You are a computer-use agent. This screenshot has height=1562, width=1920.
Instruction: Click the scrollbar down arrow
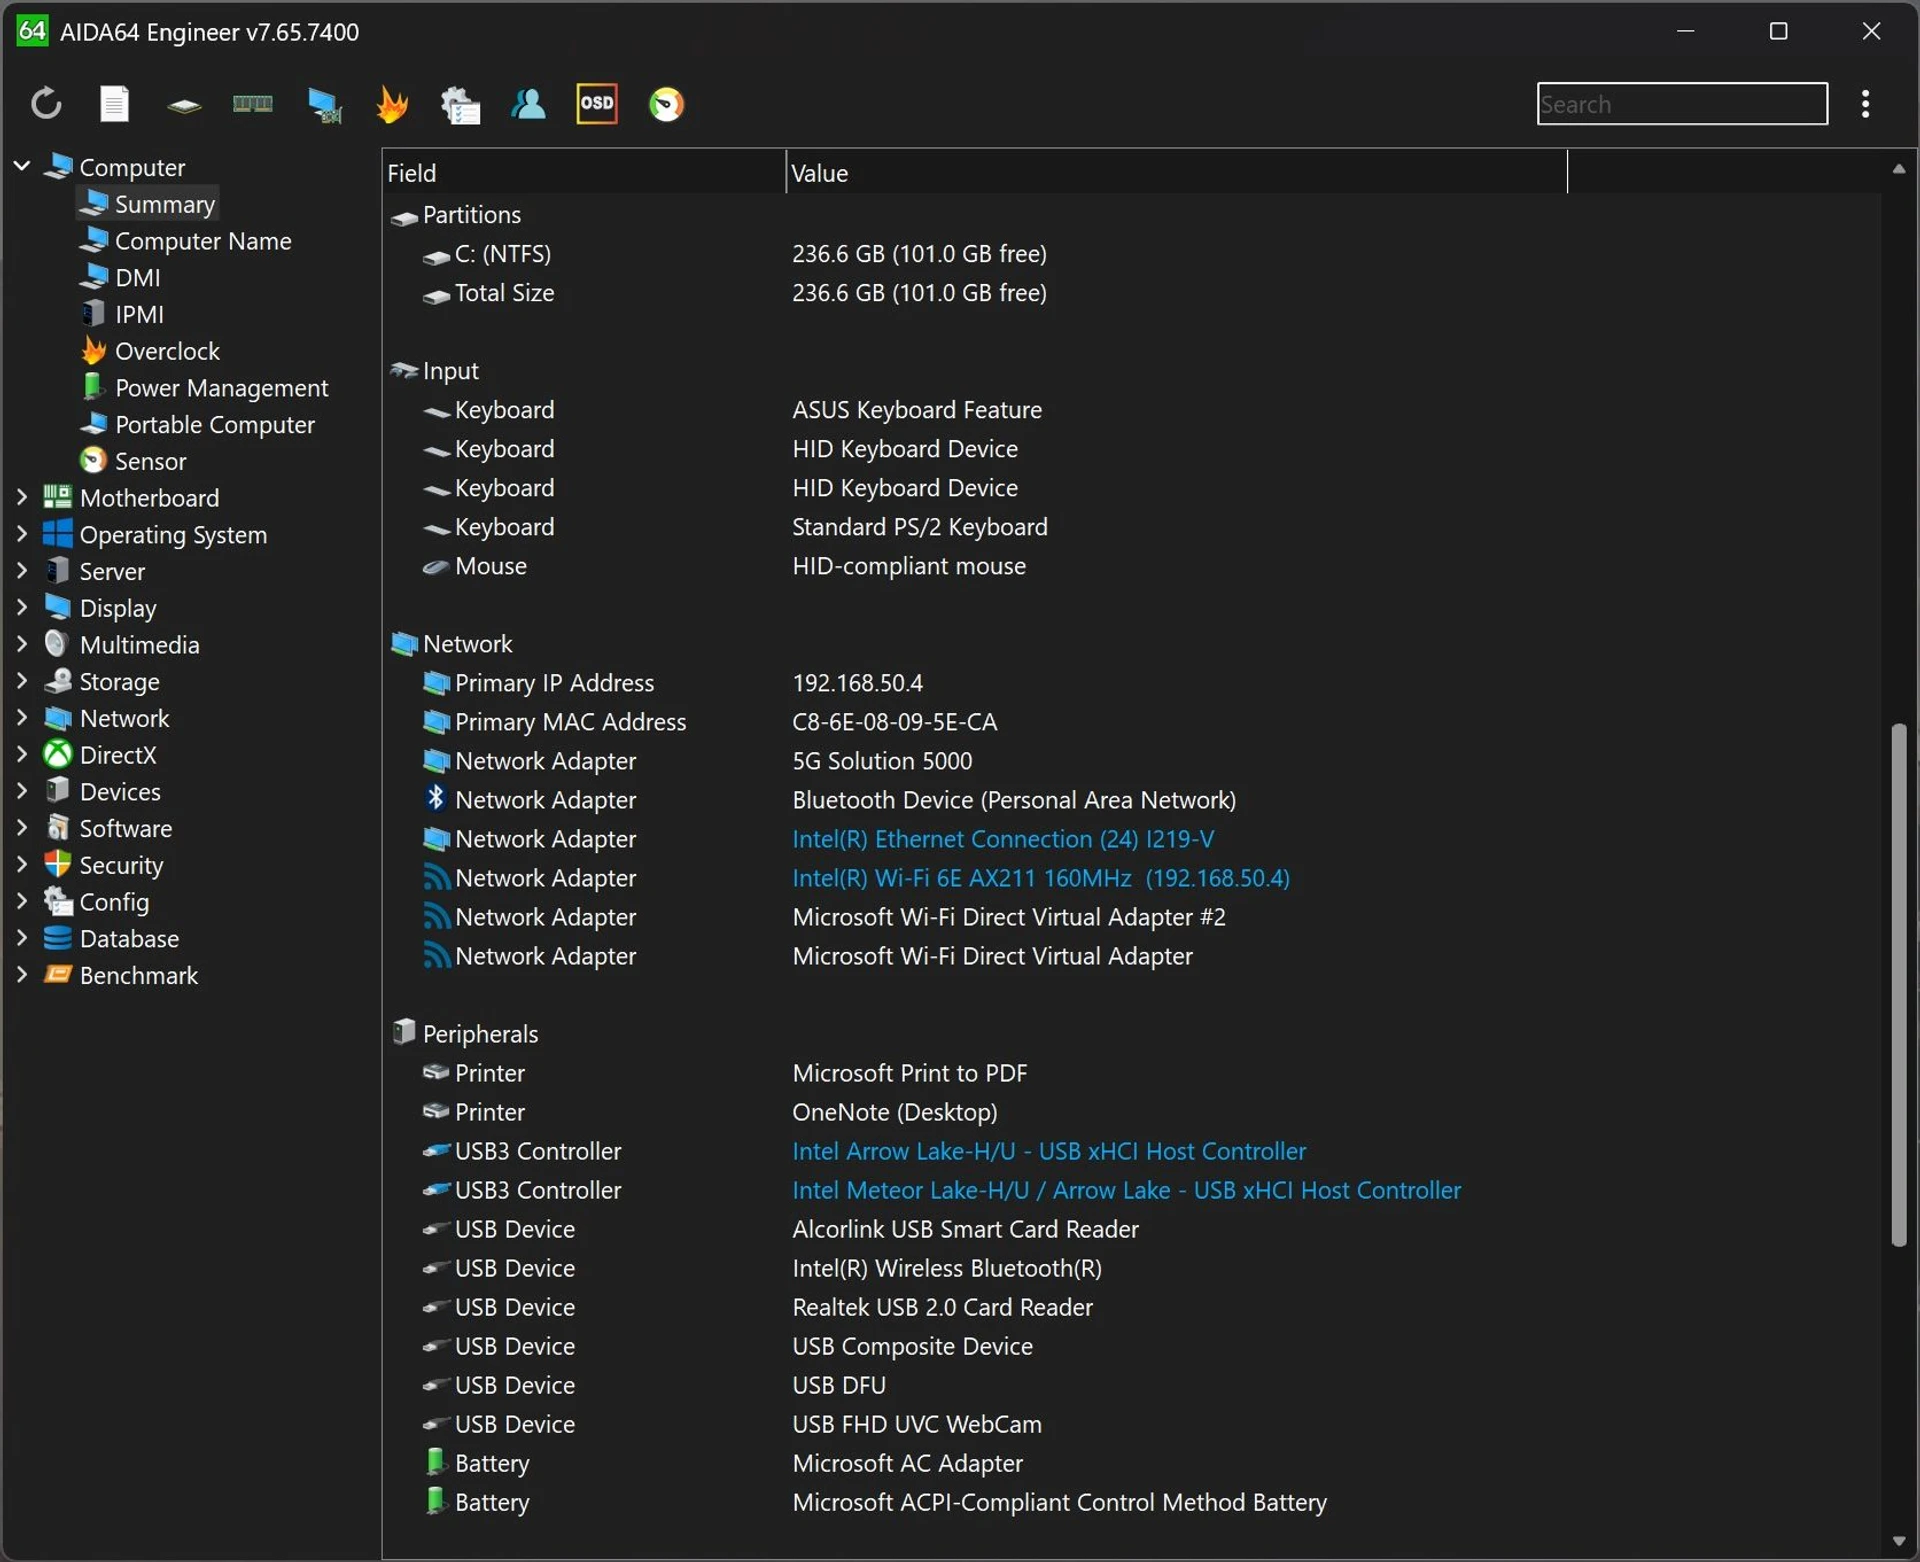[x=1898, y=1541]
